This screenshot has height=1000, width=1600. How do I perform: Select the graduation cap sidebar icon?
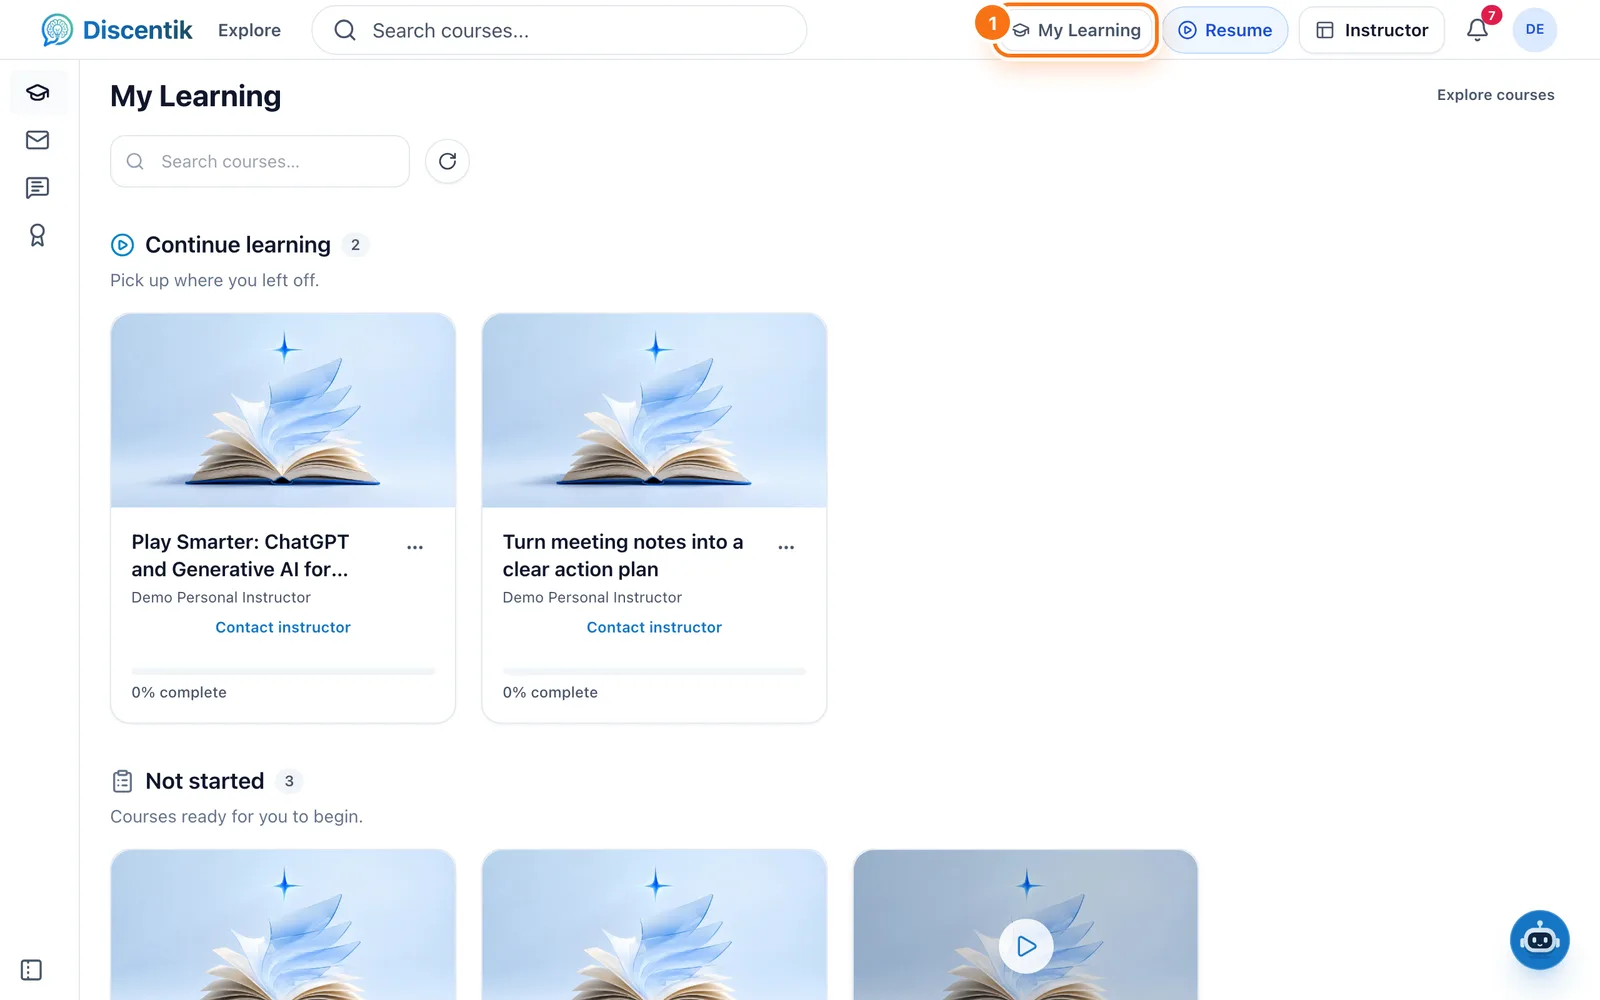[x=38, y=93]
